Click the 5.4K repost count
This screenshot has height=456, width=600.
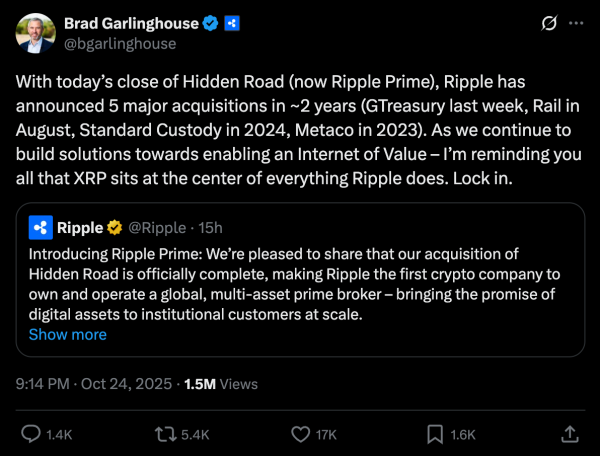point(196,434)
